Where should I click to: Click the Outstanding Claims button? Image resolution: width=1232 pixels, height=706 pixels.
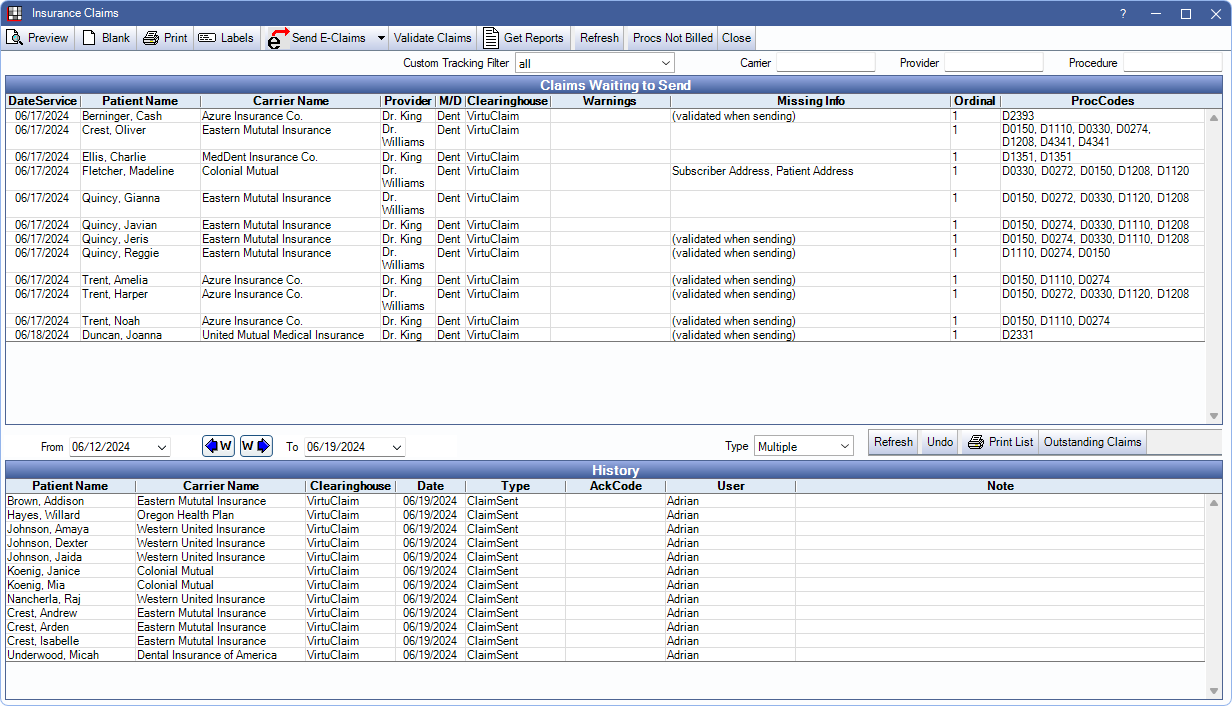1092,442
